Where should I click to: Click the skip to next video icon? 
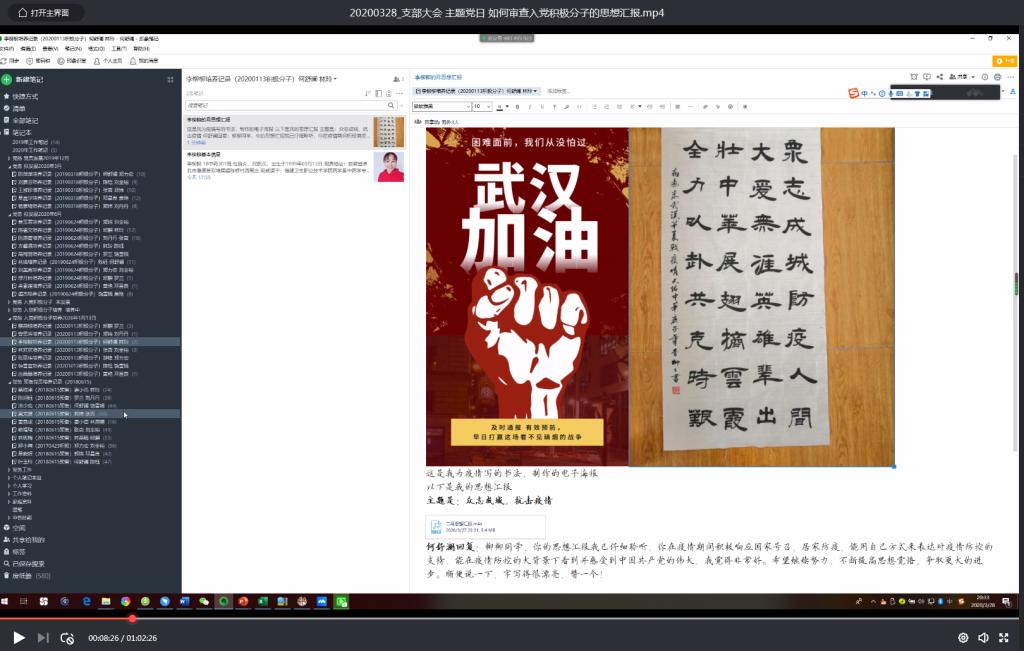click(43, 637)
